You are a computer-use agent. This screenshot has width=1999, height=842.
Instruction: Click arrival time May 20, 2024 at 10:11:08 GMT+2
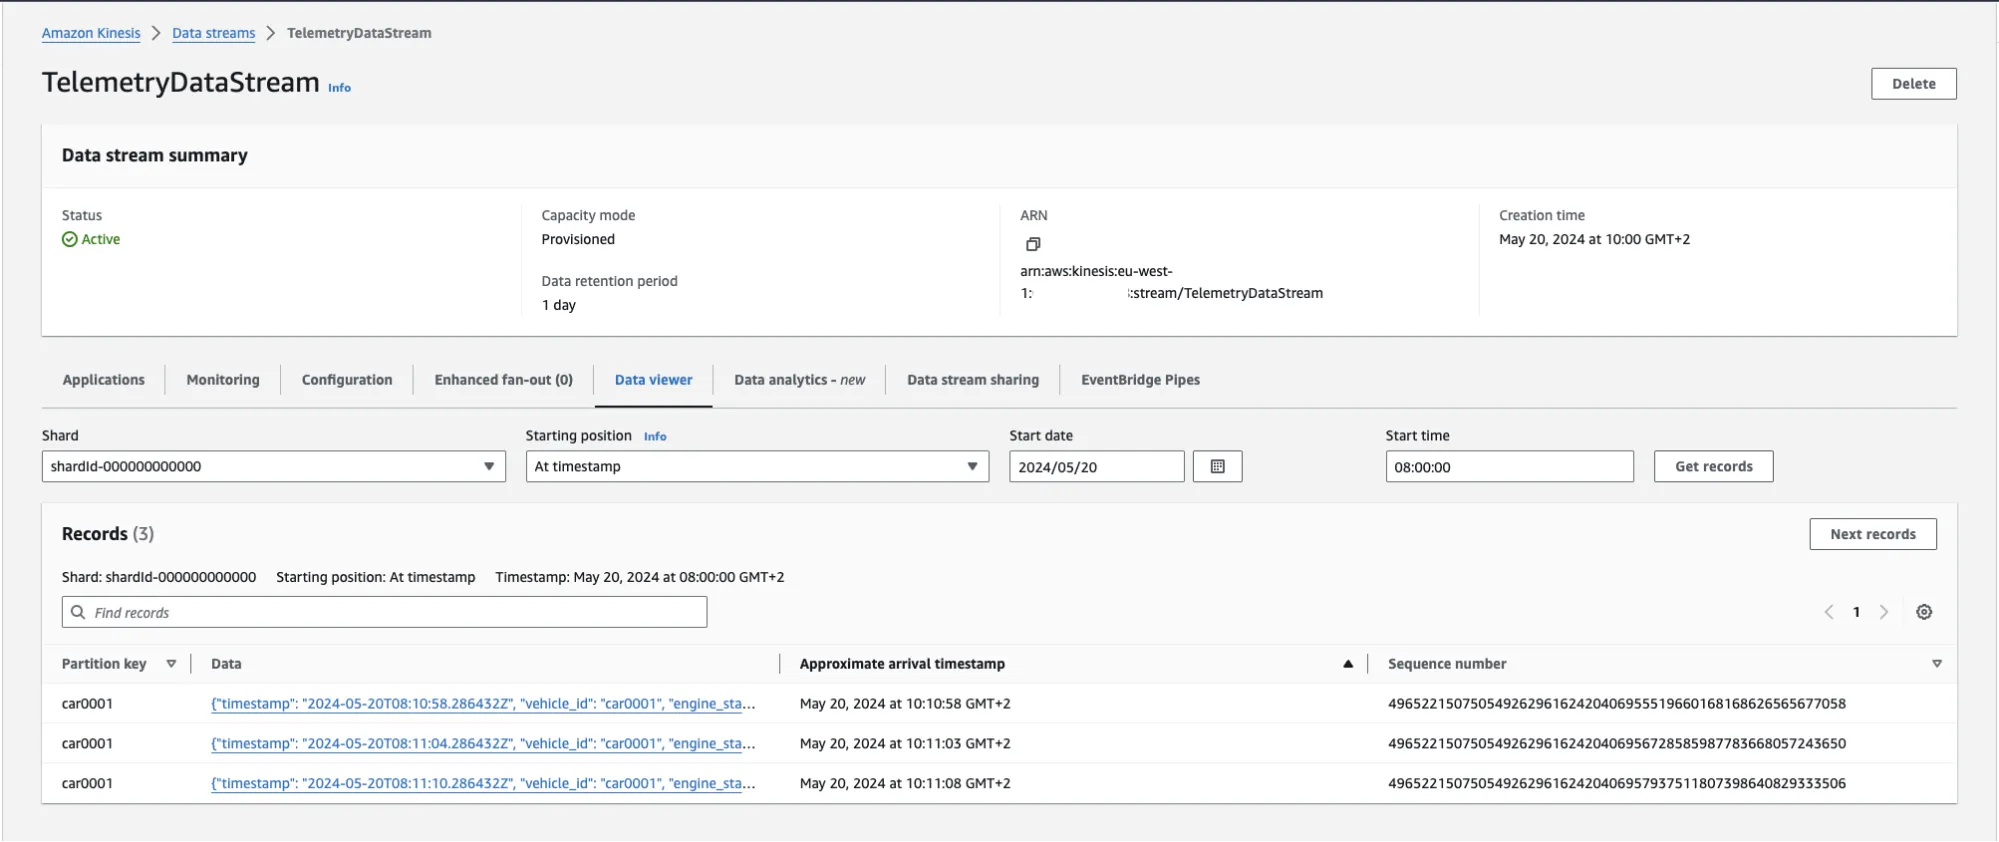click(x=905, y=784)
